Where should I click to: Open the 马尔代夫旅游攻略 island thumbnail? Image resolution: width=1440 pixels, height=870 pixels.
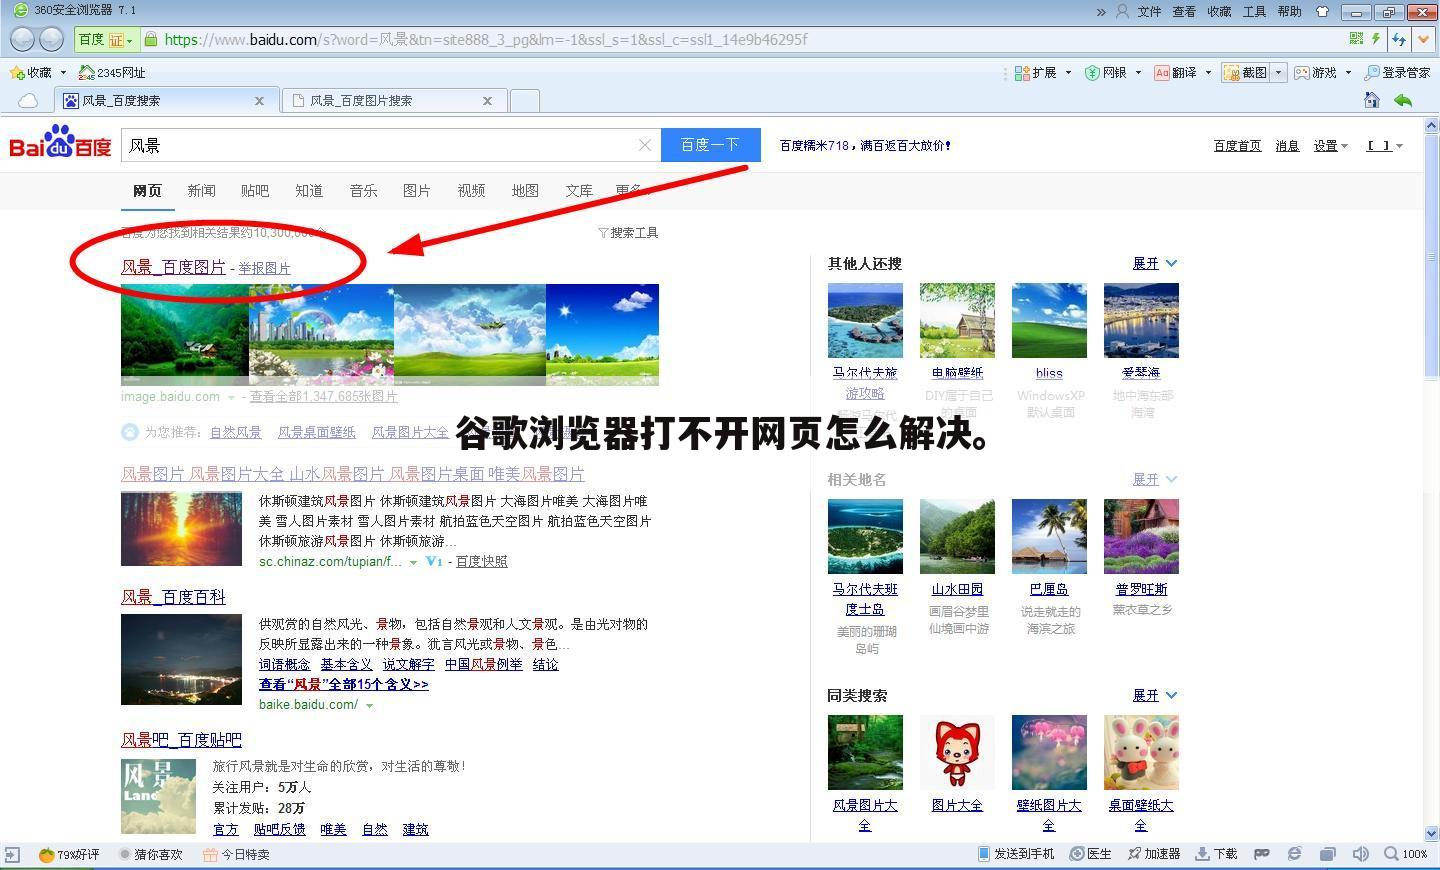[865, 320]
